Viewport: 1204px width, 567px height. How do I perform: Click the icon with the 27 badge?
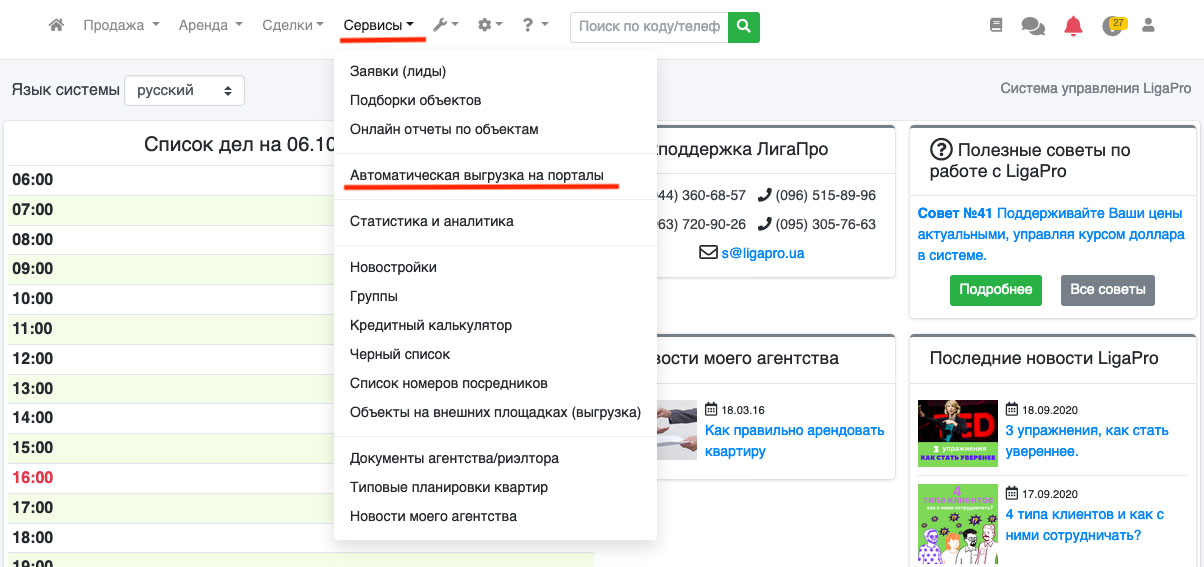(1112, 26)
